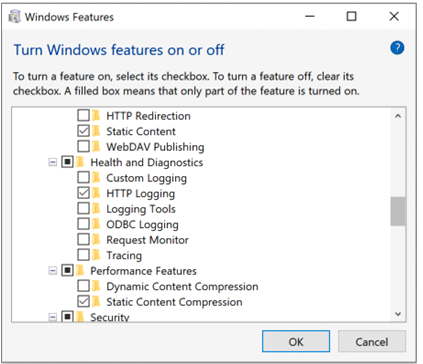Image resolution: width=423 pixels, height=364 pixels.
Task: Collapse the Performance Features tree node
Action: click(53, 271)
